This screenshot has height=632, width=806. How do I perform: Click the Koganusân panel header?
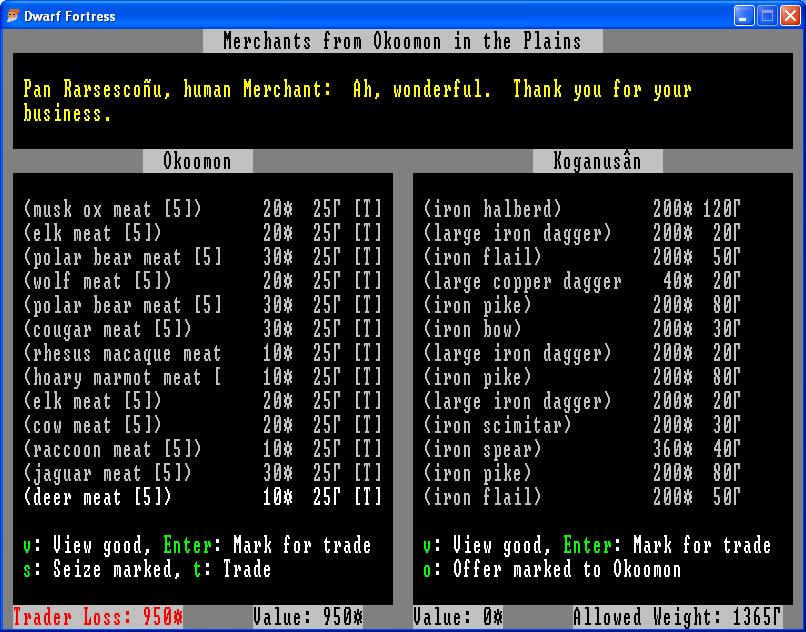point(597,161)
